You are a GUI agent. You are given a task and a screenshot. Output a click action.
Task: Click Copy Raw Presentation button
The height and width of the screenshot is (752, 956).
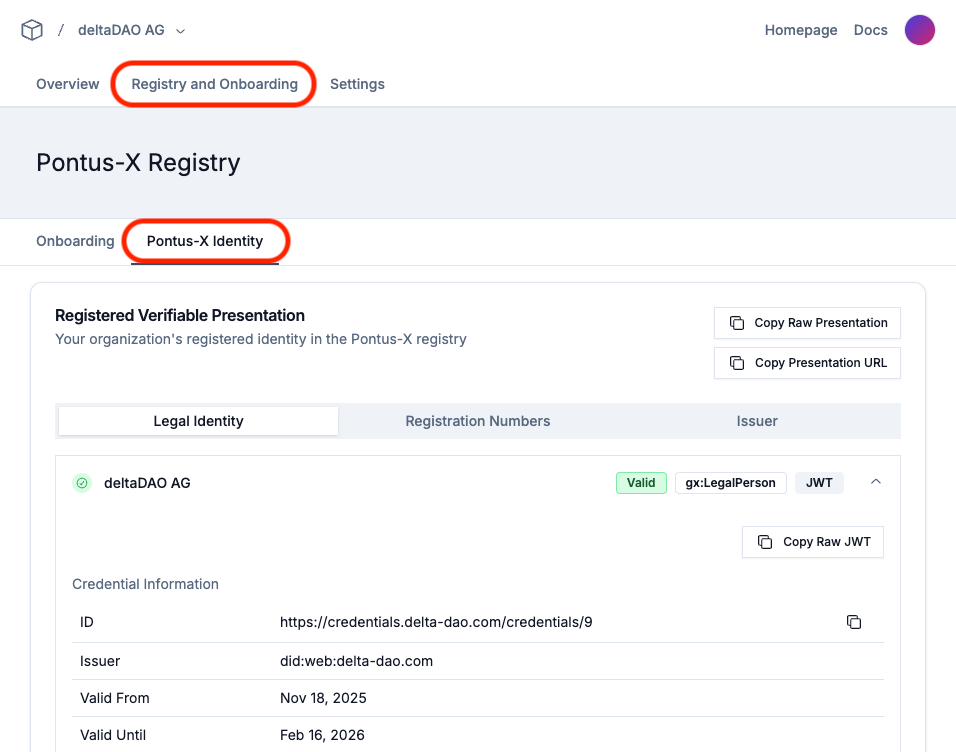pyautogui.click(x=807, y=323)
